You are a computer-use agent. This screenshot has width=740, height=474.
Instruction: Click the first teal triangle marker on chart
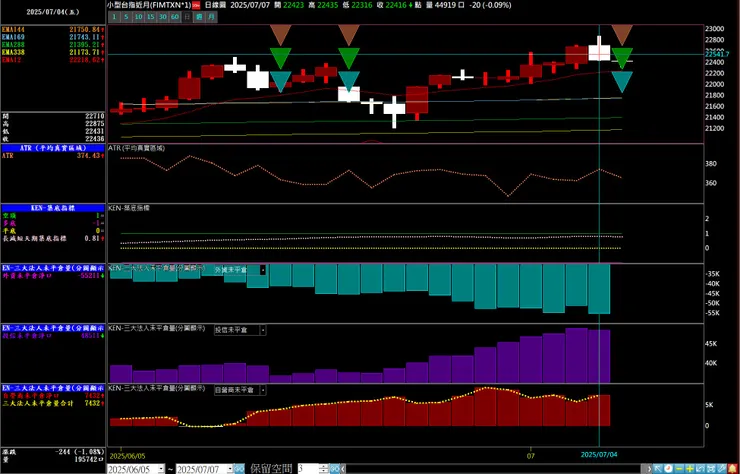280,82
